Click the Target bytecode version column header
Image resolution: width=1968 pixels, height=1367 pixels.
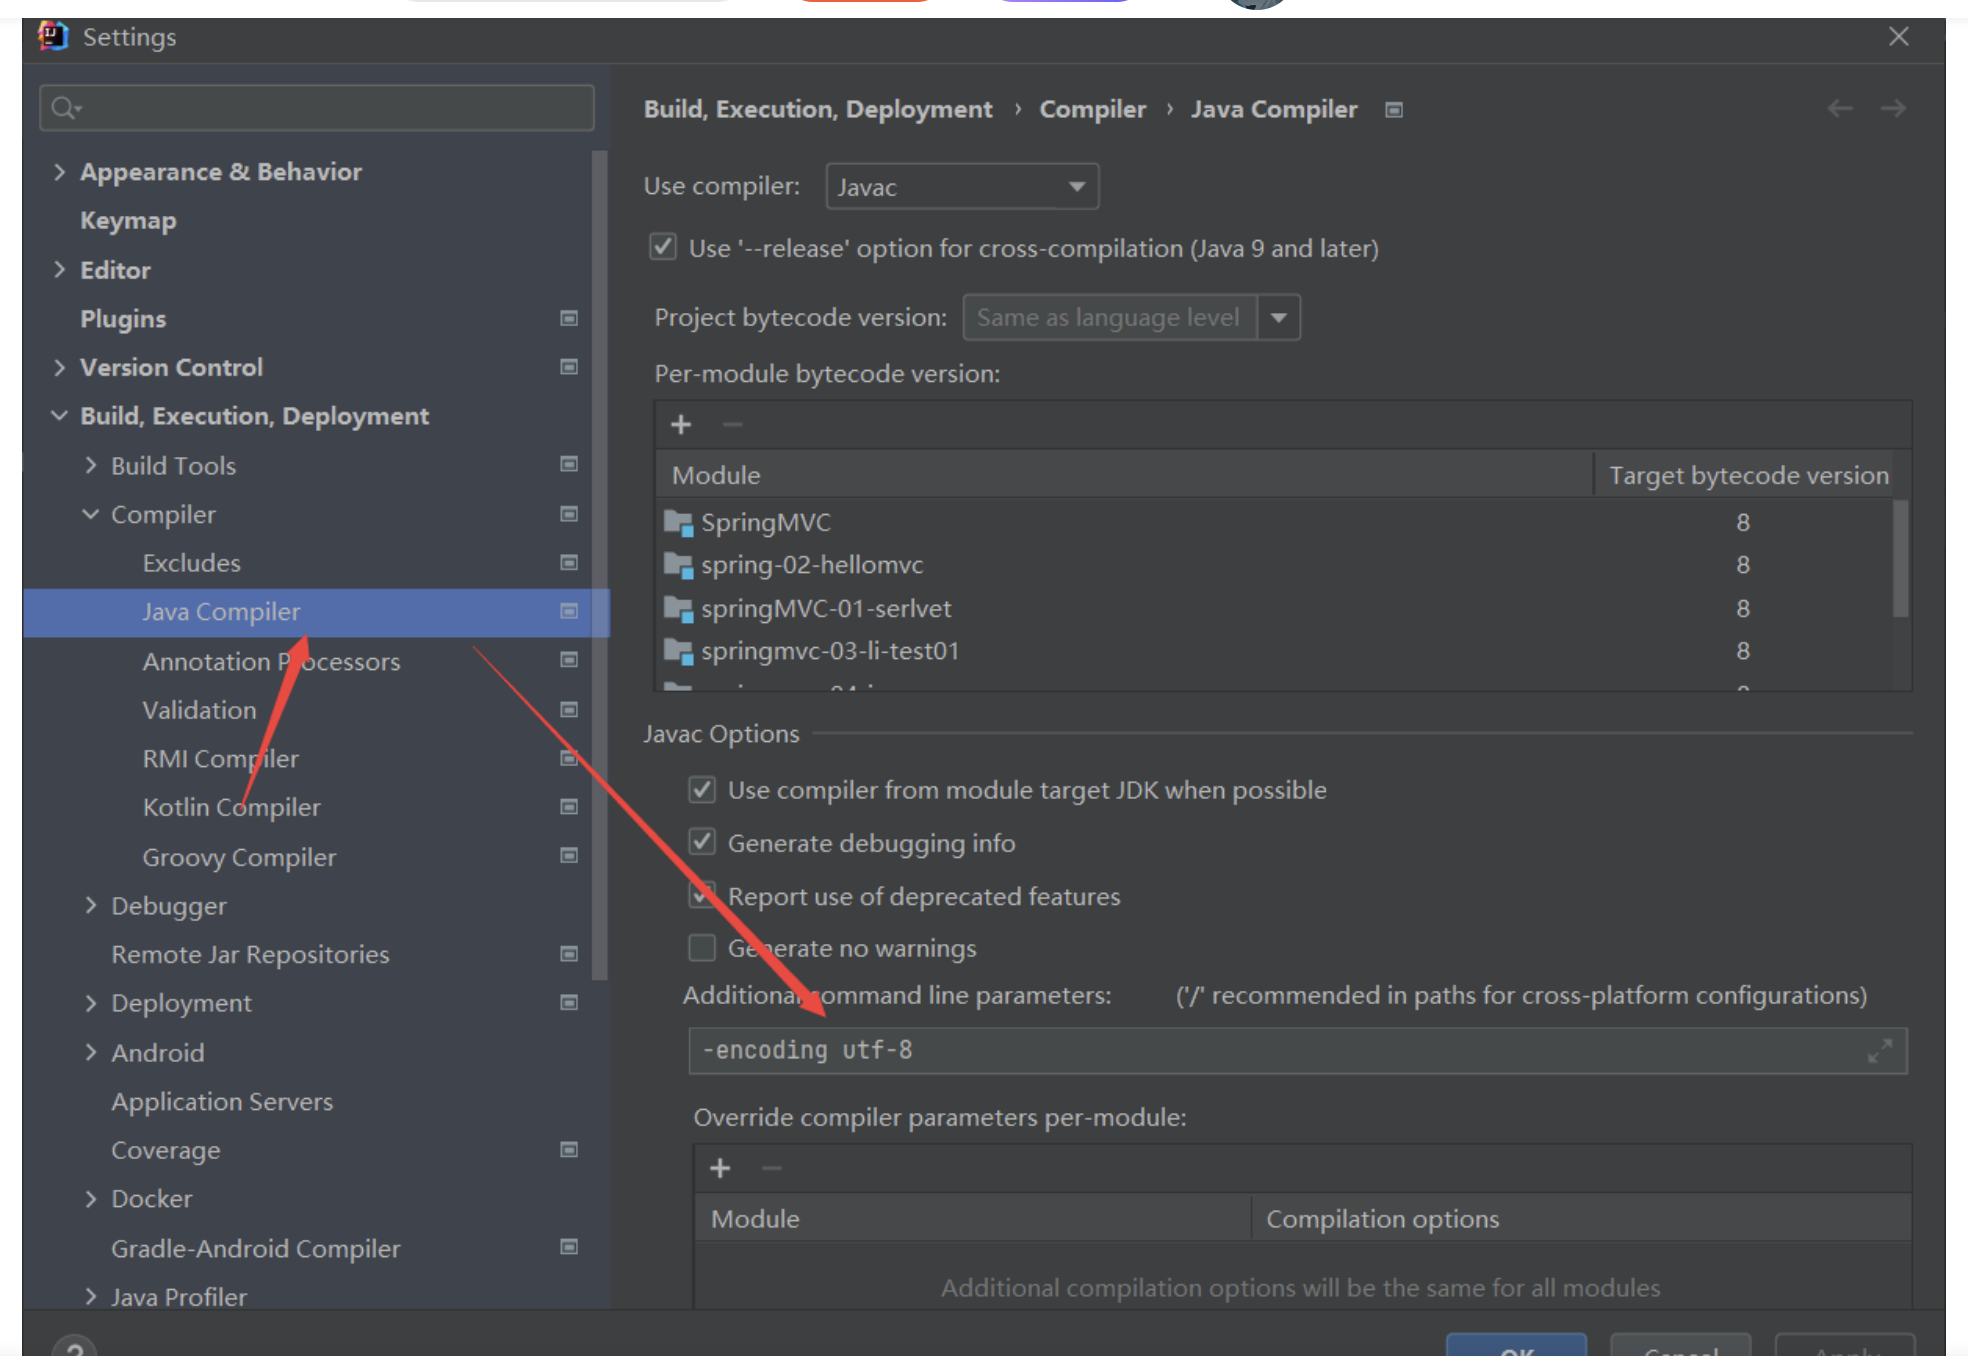(x=1748, y=475)
